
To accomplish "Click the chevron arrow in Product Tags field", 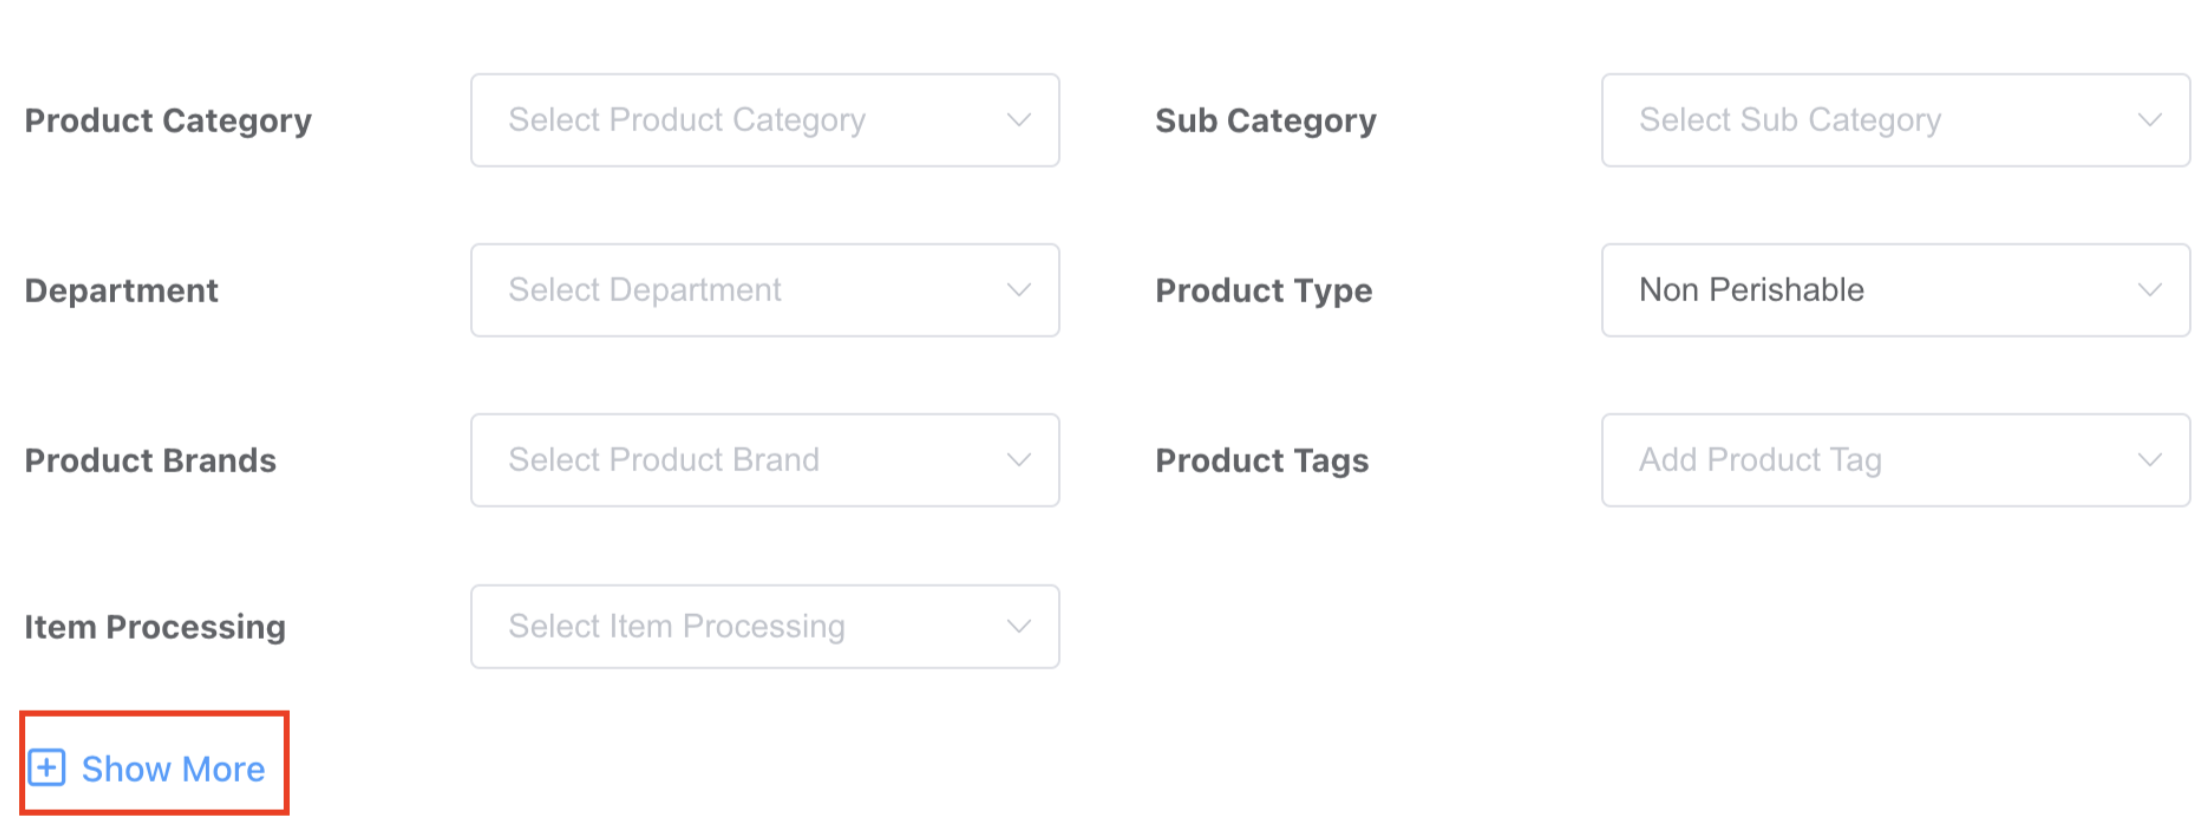I will point(2150,460).
